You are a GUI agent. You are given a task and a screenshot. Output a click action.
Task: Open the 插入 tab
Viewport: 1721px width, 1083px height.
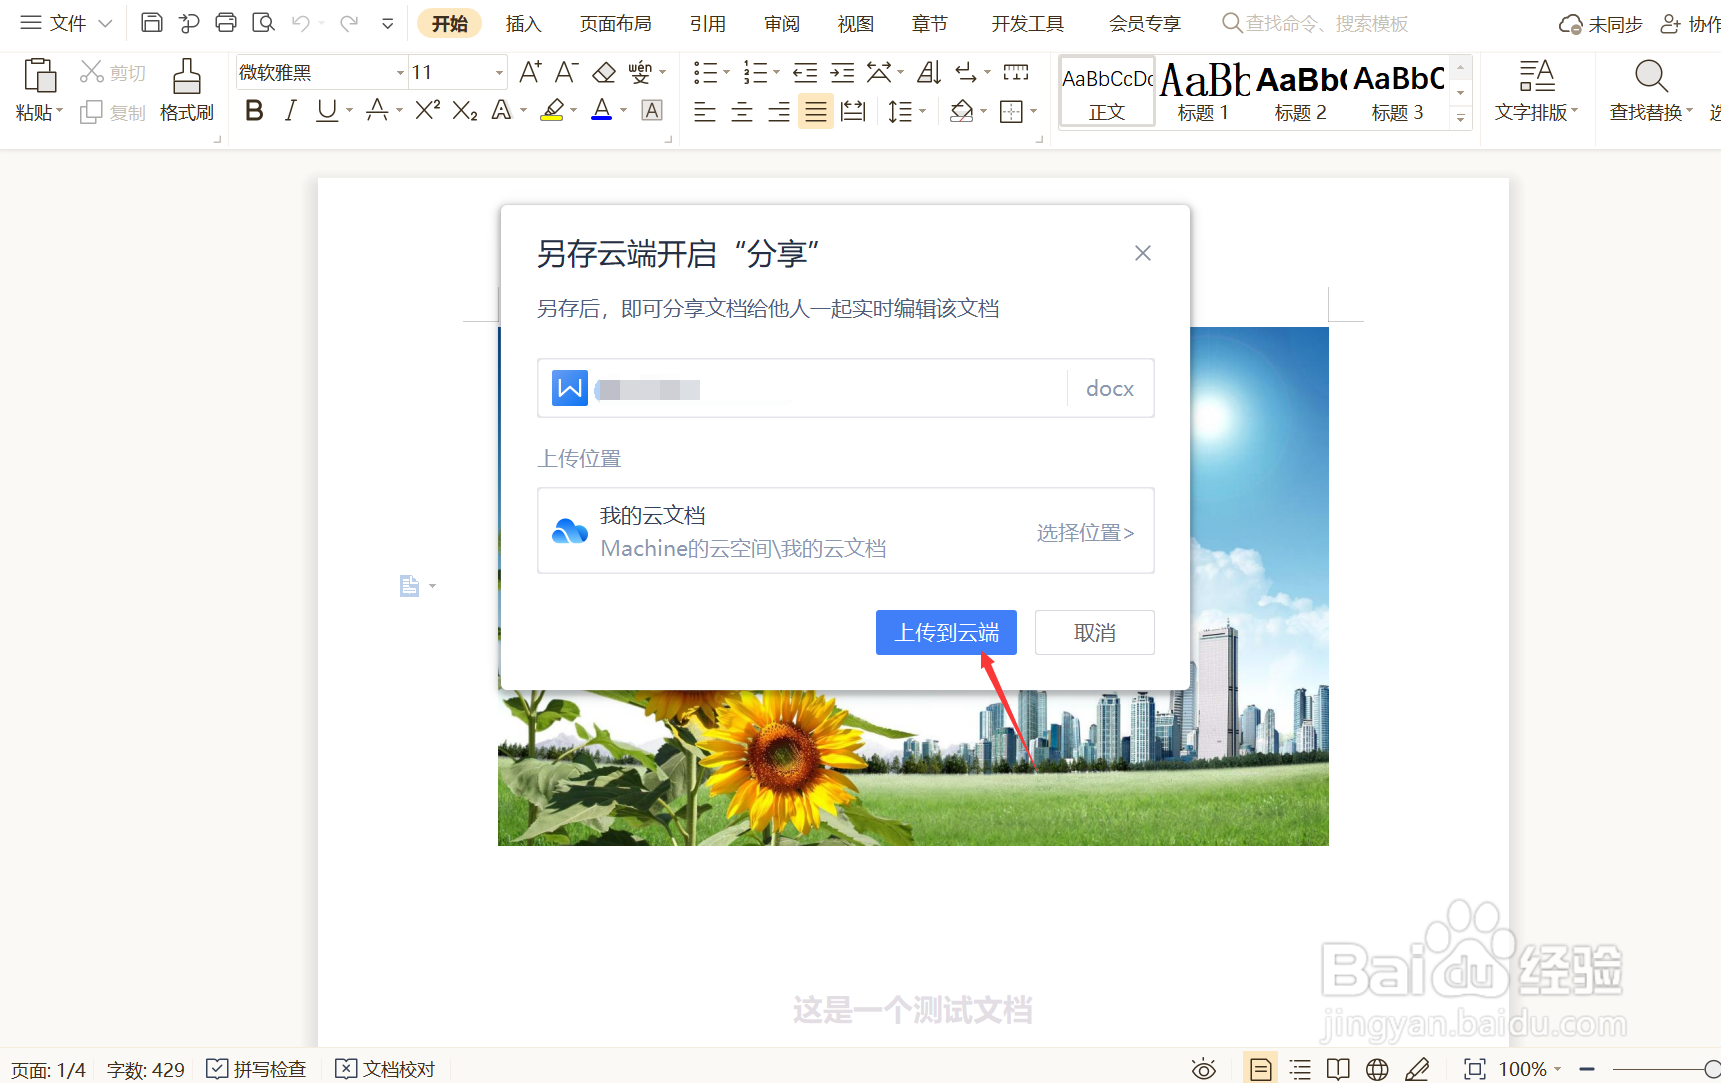[523, 23]
